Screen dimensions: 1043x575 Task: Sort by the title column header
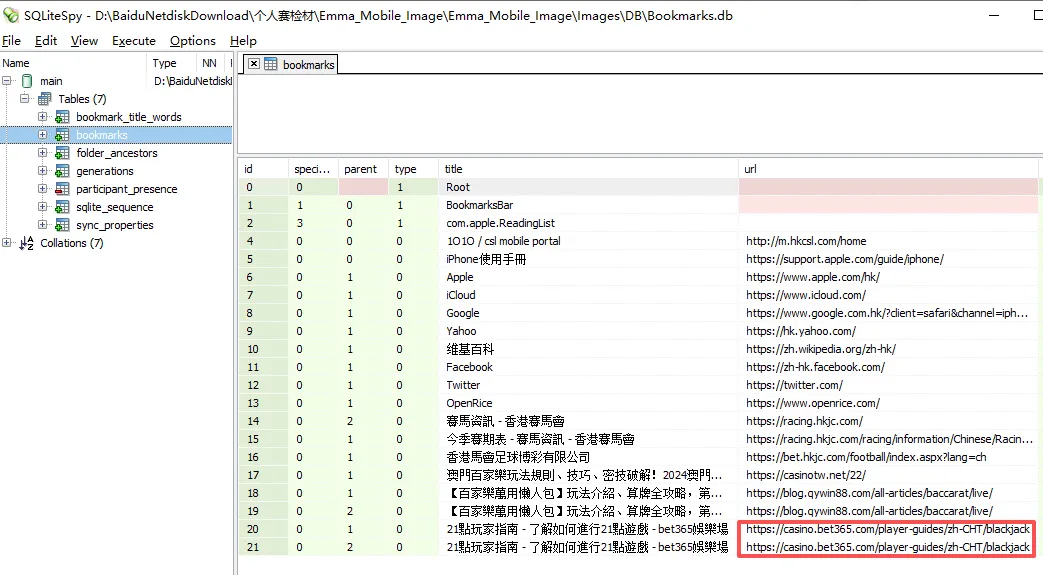pos(588,169)
